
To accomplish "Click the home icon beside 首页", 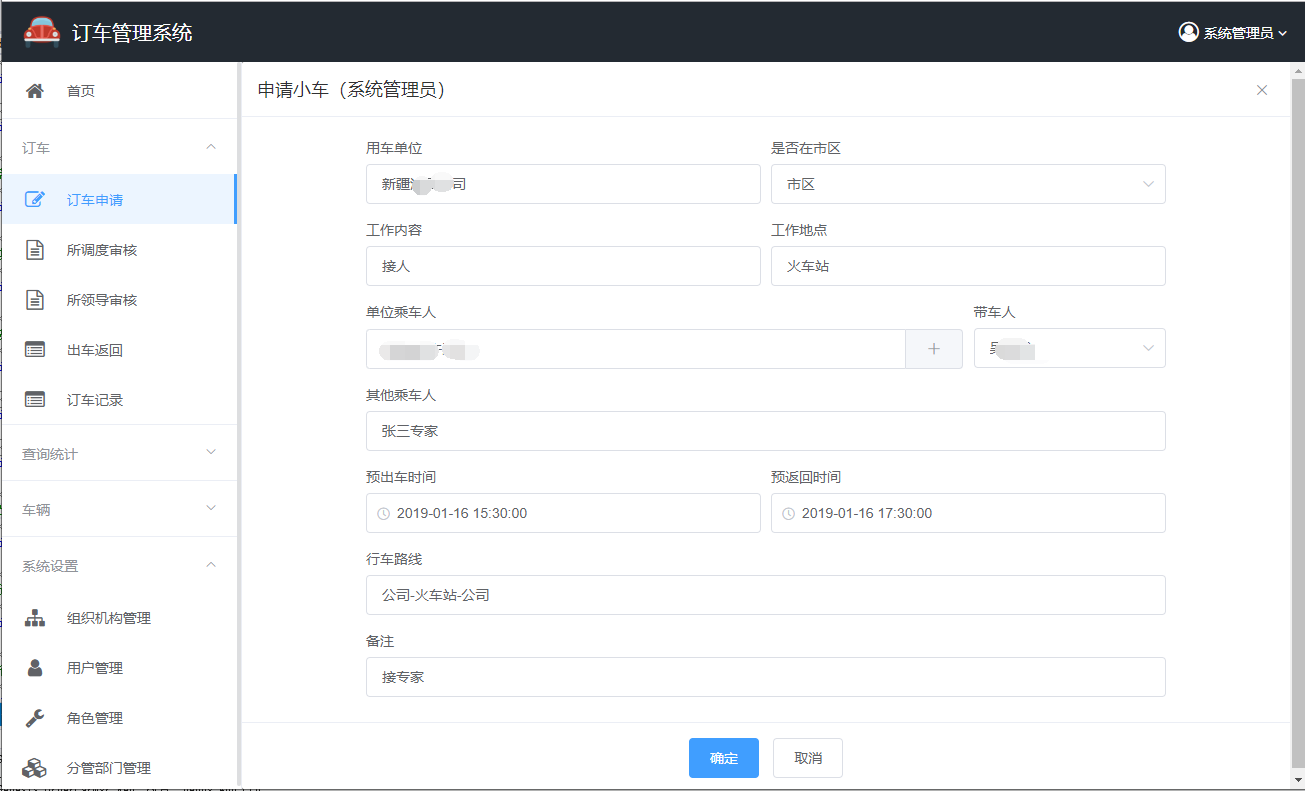I will tap(35, 91).
